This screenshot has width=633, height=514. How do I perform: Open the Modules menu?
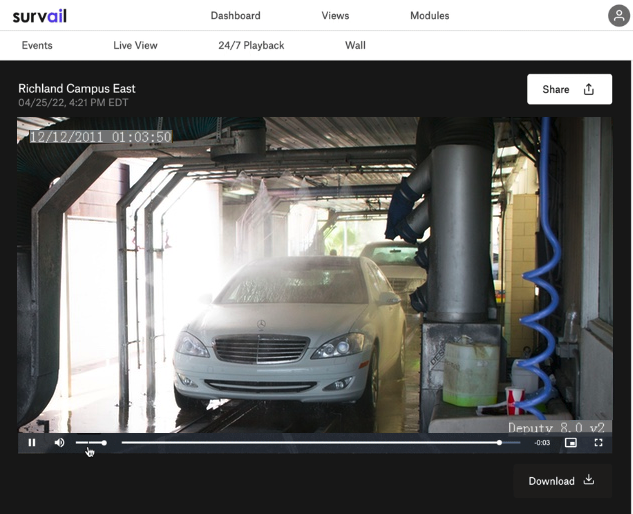pyautogui.click(x=430, y=16)
